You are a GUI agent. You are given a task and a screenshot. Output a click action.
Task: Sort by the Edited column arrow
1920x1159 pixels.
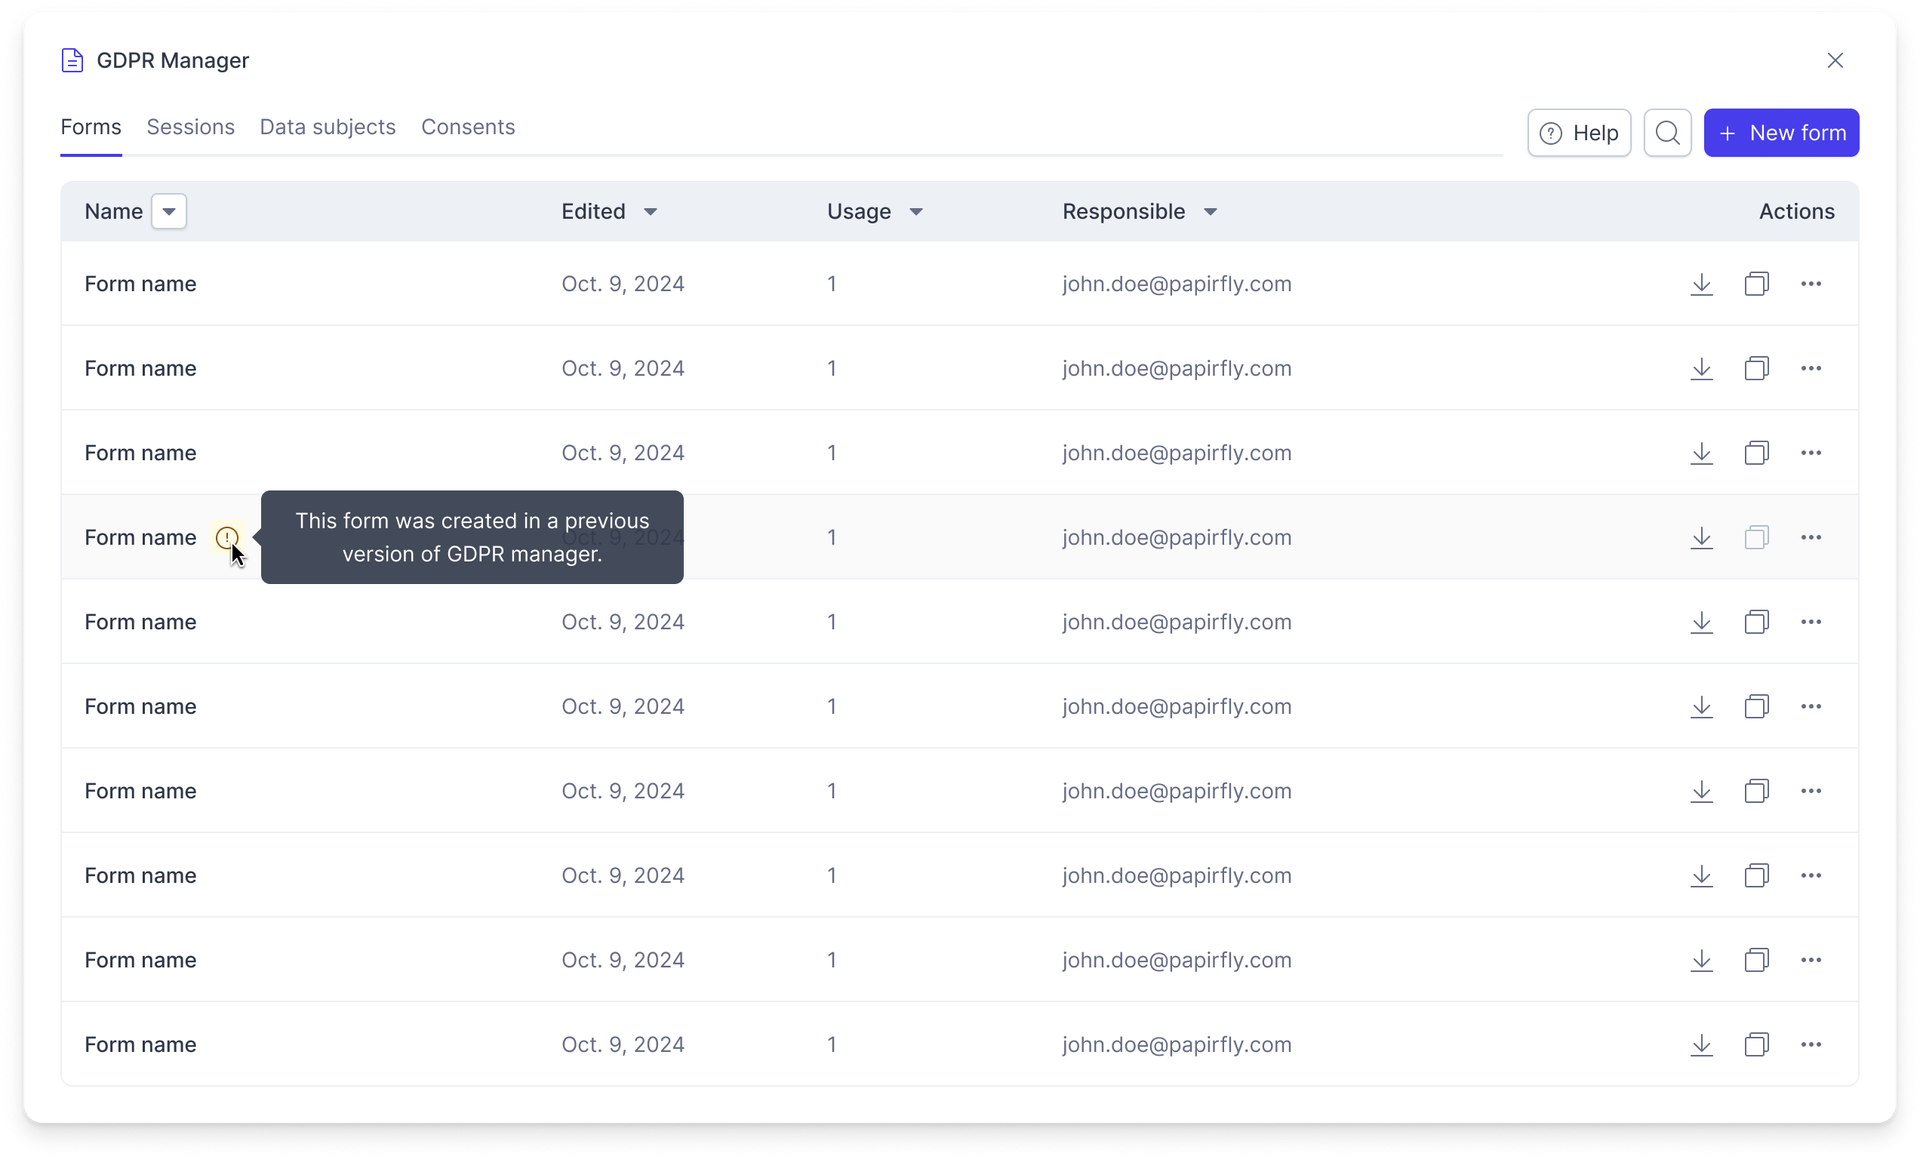(x=650, y=212)
